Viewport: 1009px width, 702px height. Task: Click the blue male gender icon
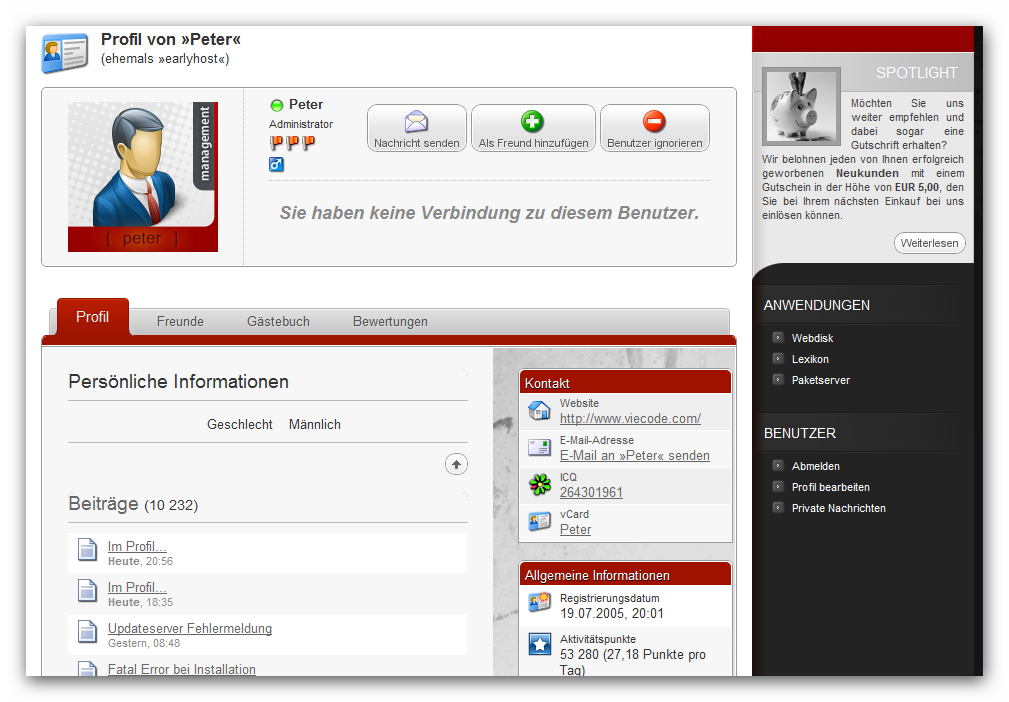click(x=277, y=164)
